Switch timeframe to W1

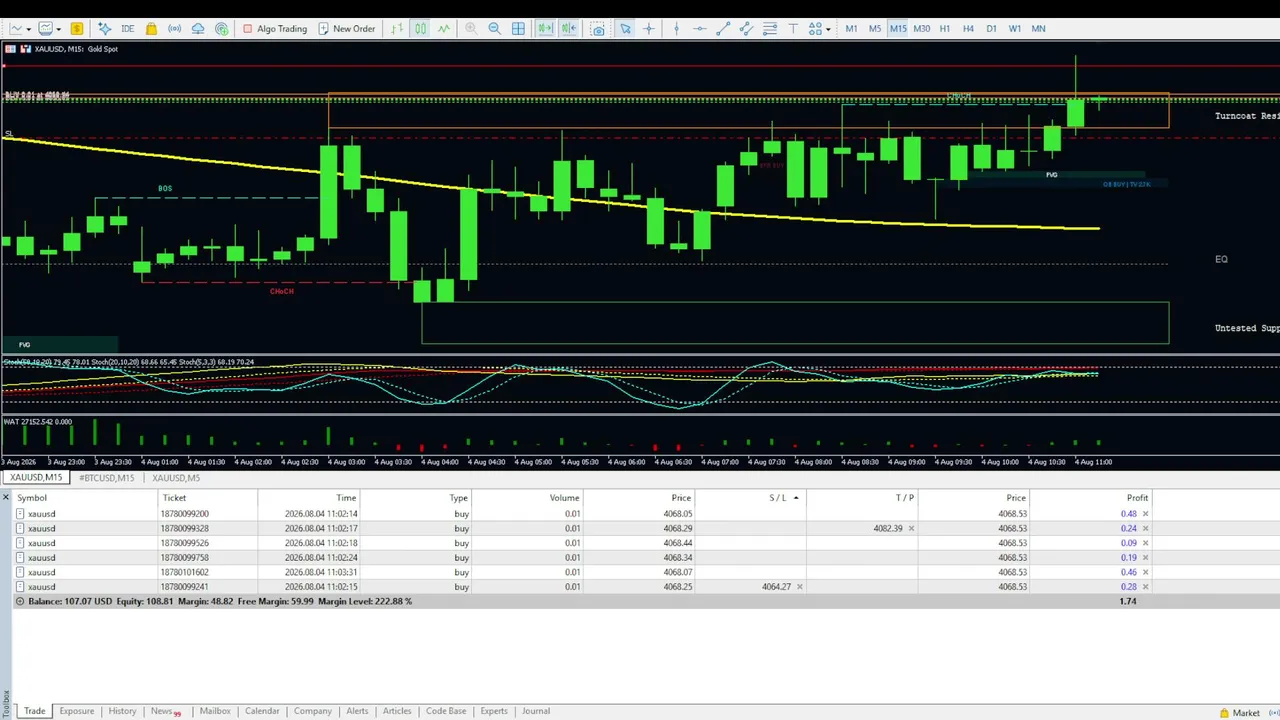coord(1015,28)
